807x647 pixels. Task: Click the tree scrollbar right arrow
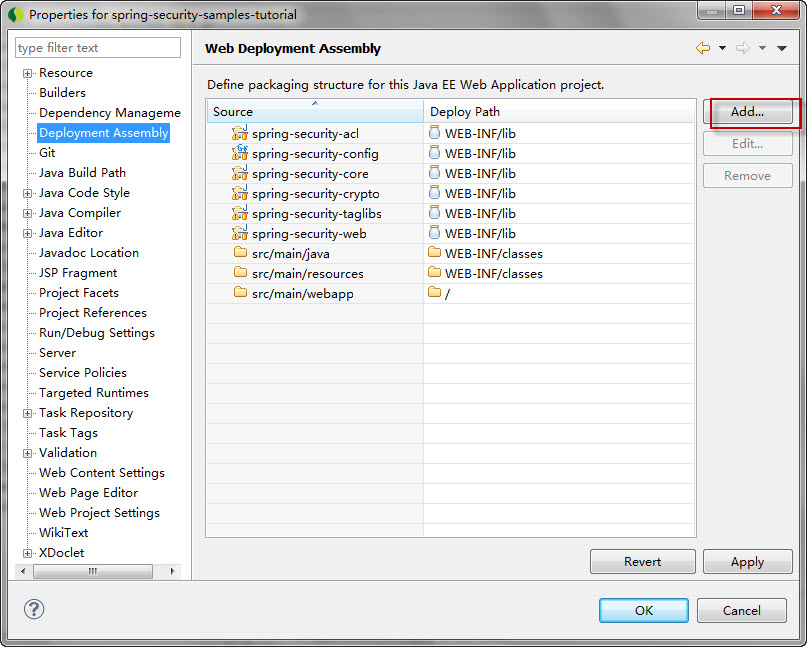tap(172, 571)
